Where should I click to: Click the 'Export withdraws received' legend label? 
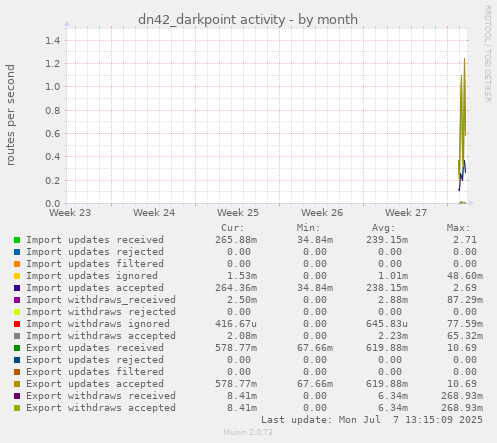point(101,396)
